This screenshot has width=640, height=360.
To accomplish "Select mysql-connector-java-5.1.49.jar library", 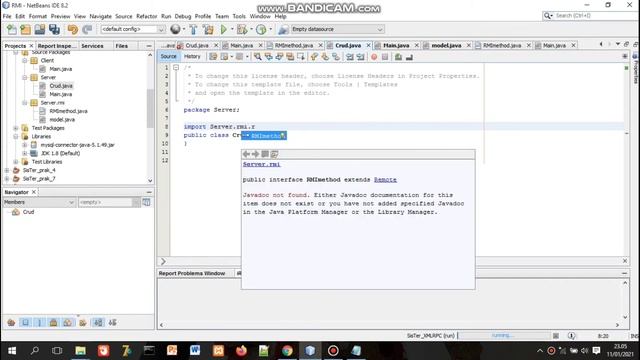I will coord(78,145).
